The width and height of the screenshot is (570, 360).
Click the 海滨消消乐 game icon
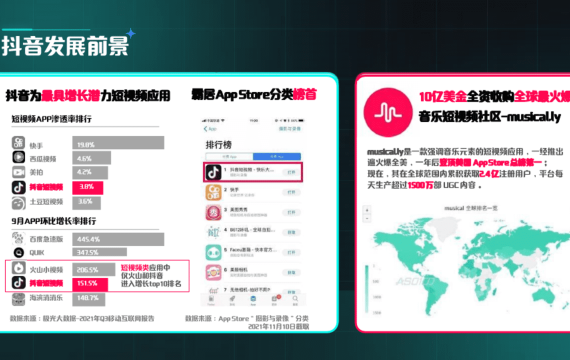point(19,299)
